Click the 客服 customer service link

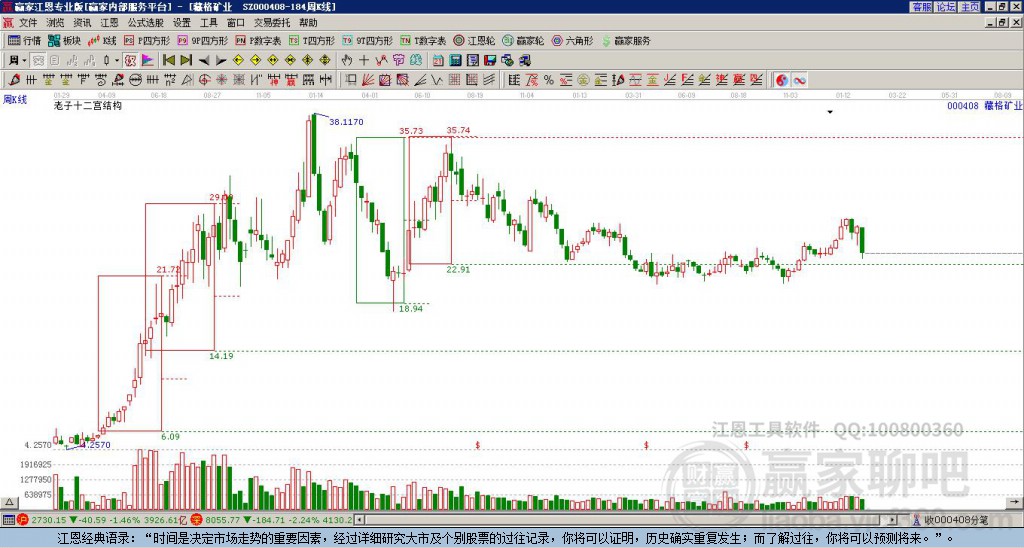click(921, 7)
